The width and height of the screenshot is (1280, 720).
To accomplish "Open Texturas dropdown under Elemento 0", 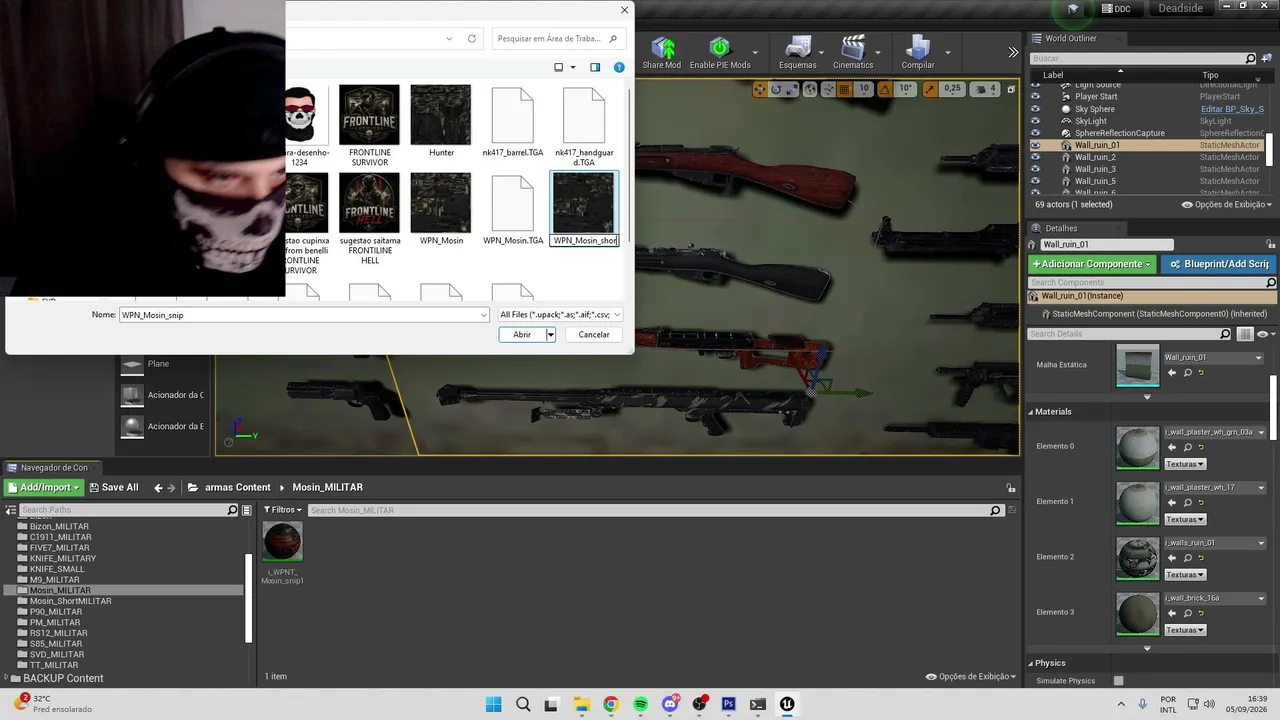I will tap(1185, 464).
